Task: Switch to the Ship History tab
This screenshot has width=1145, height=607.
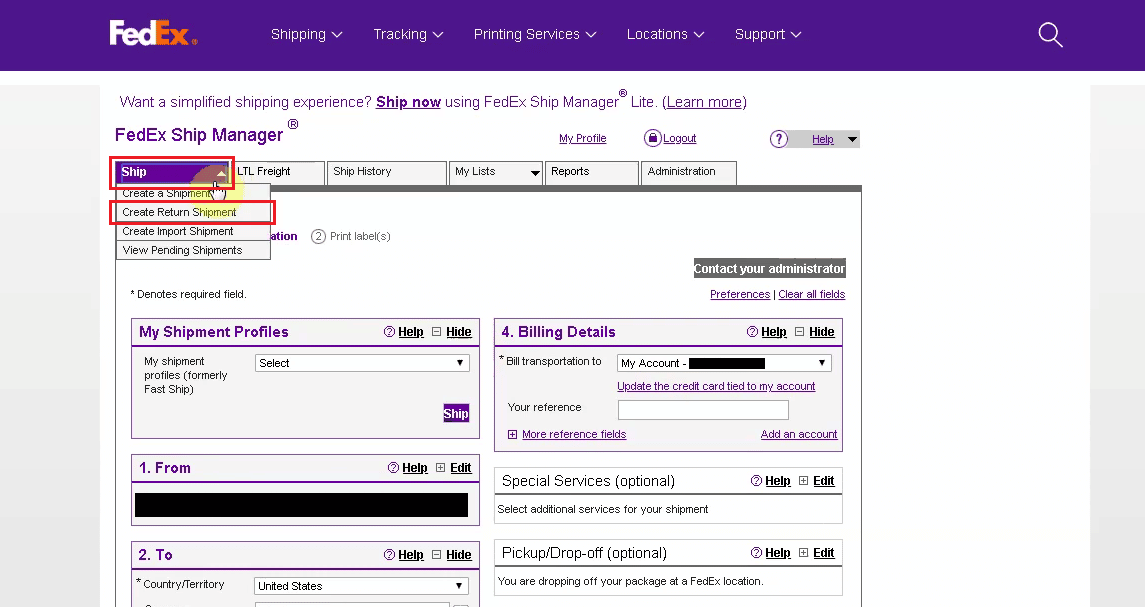Action: (x=386, y=172)
